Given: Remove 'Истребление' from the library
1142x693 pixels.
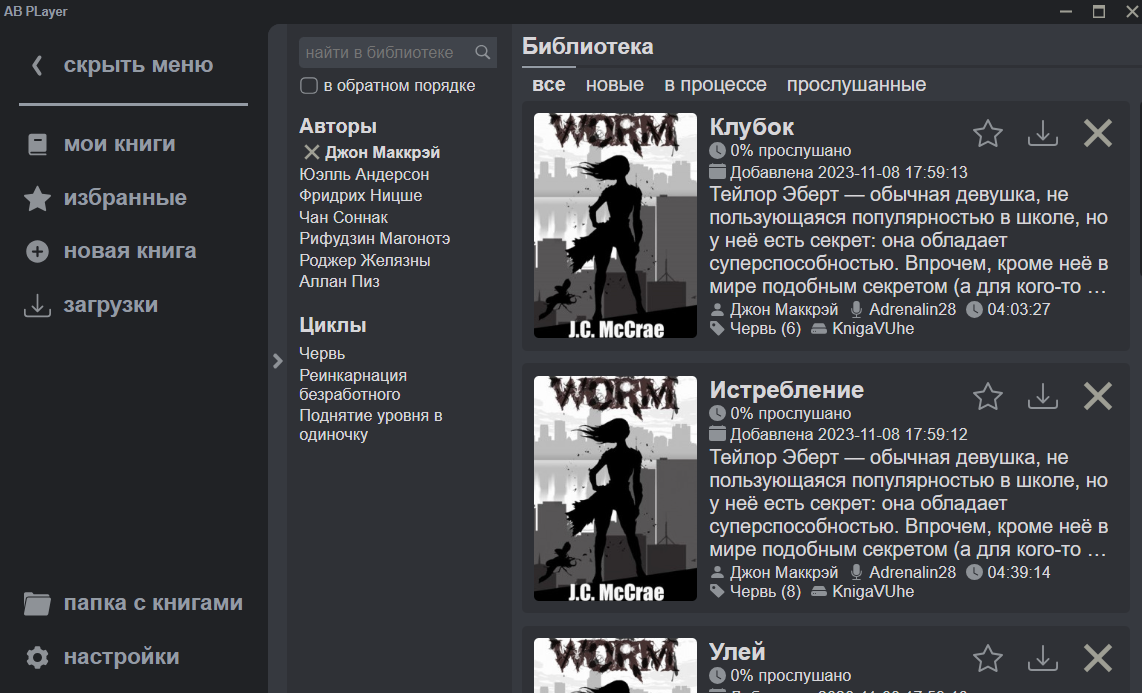Looking at the screenshot, I should tap(1098, 396).
